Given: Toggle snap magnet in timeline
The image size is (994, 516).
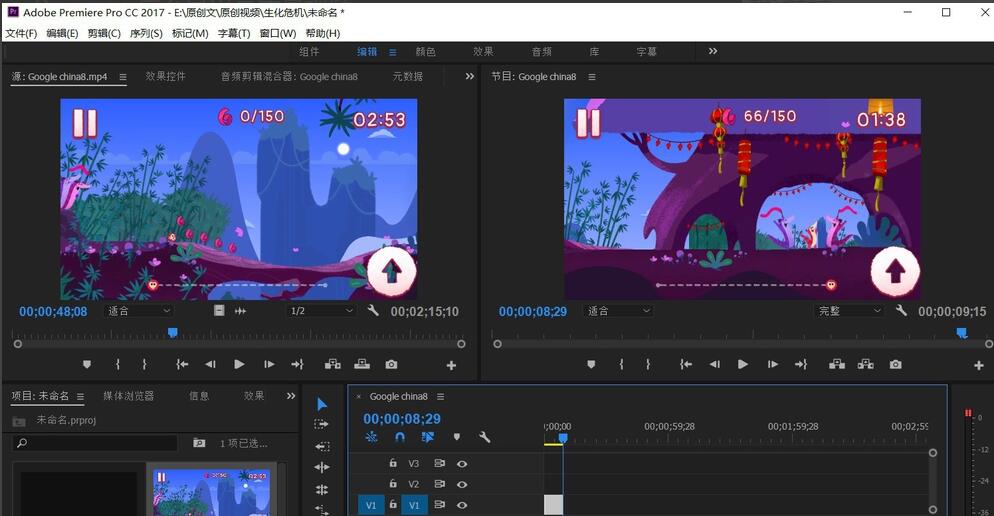Looking at the screenshot, I should point(400,437).
